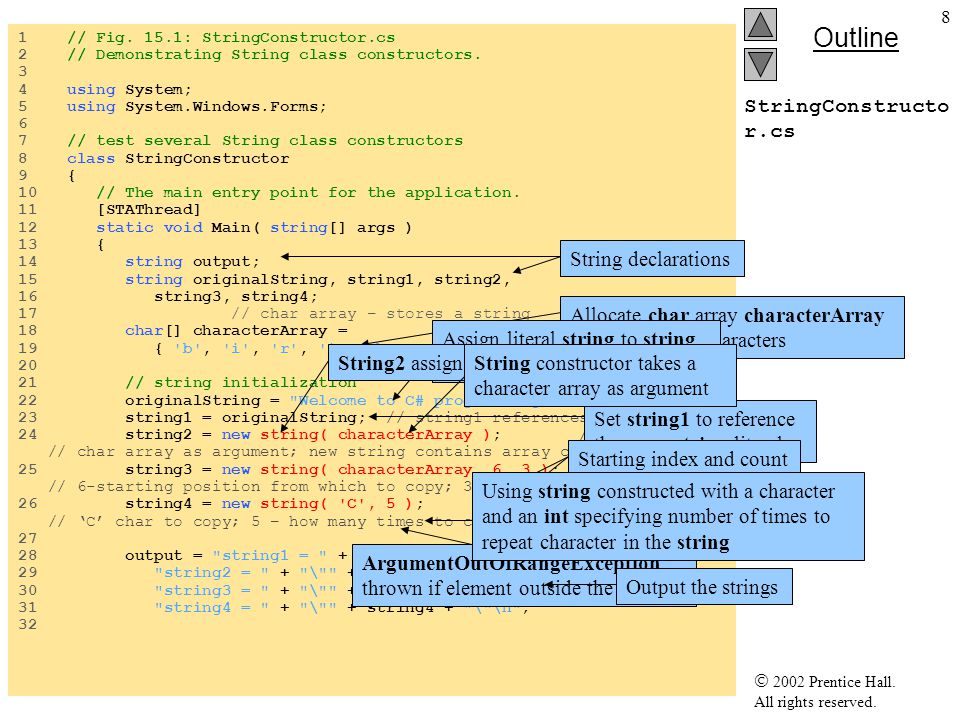
Task: Click line number 3 in the gutter
Action: (23, 72)
